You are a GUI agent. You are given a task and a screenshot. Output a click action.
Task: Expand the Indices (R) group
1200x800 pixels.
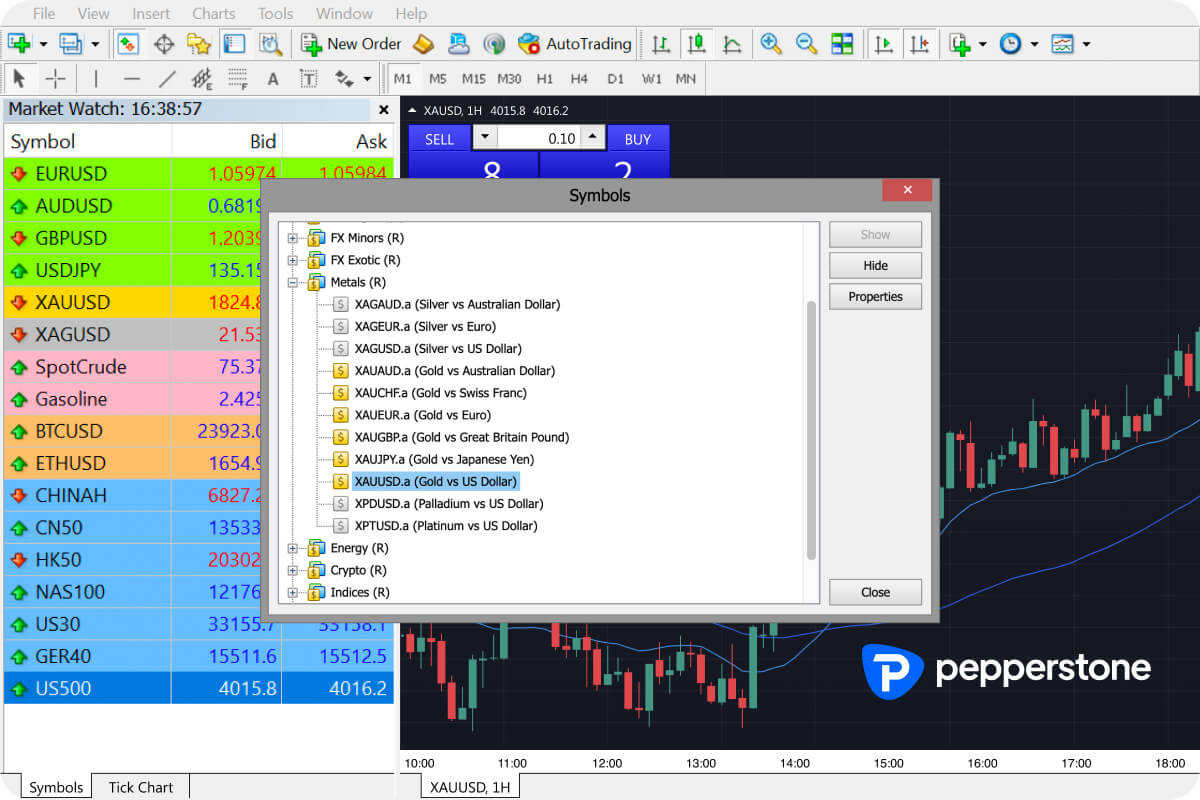[293, 592]
